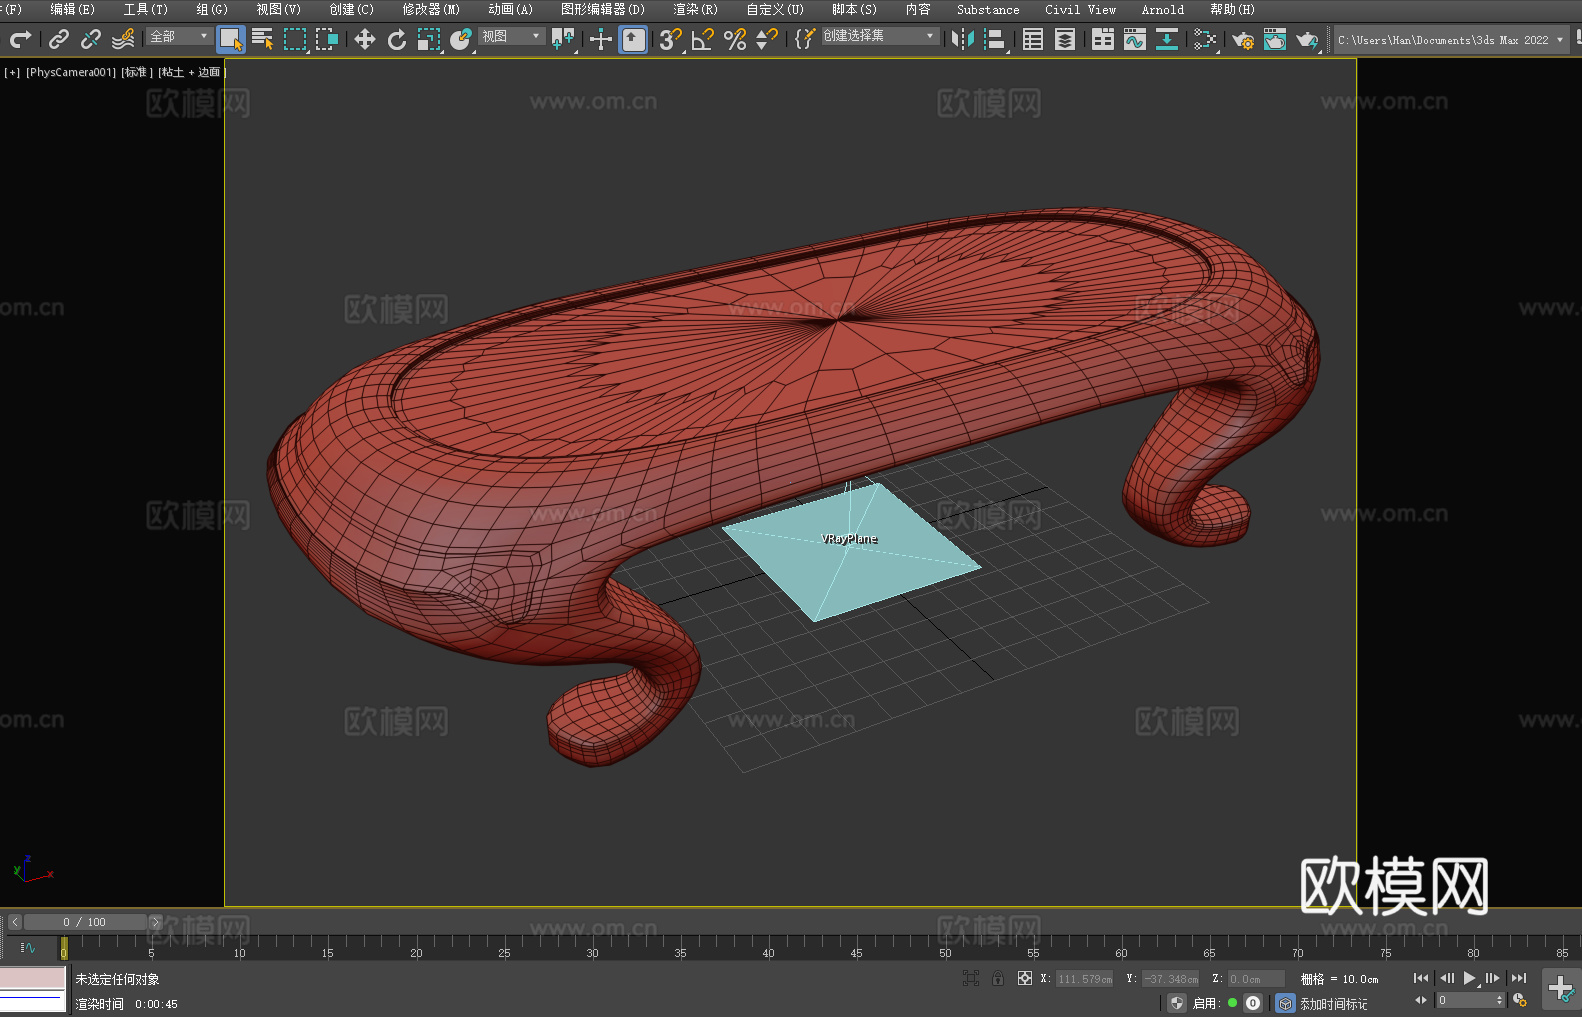Open the 渲染(R) menu

(x=695, y=9)
